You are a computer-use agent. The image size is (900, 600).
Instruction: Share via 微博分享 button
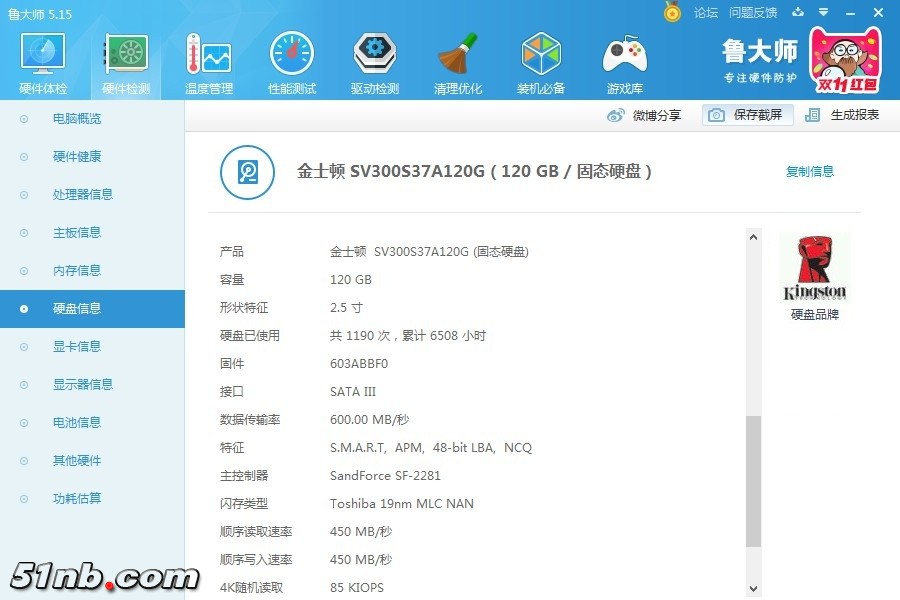click(x=645, y=115)
